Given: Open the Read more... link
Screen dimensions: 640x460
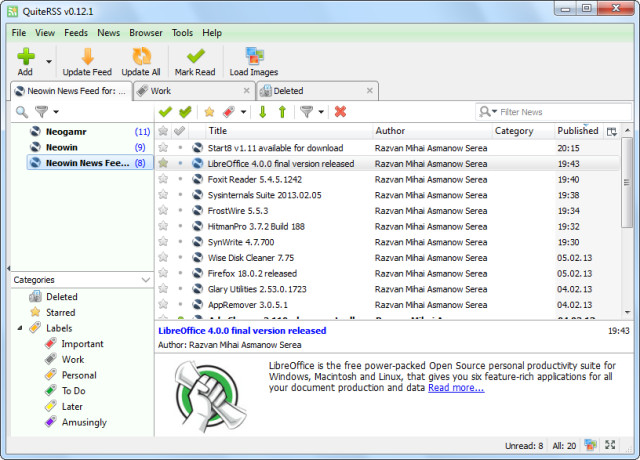Looking at the screenshot, I should [x=456, y=388].
